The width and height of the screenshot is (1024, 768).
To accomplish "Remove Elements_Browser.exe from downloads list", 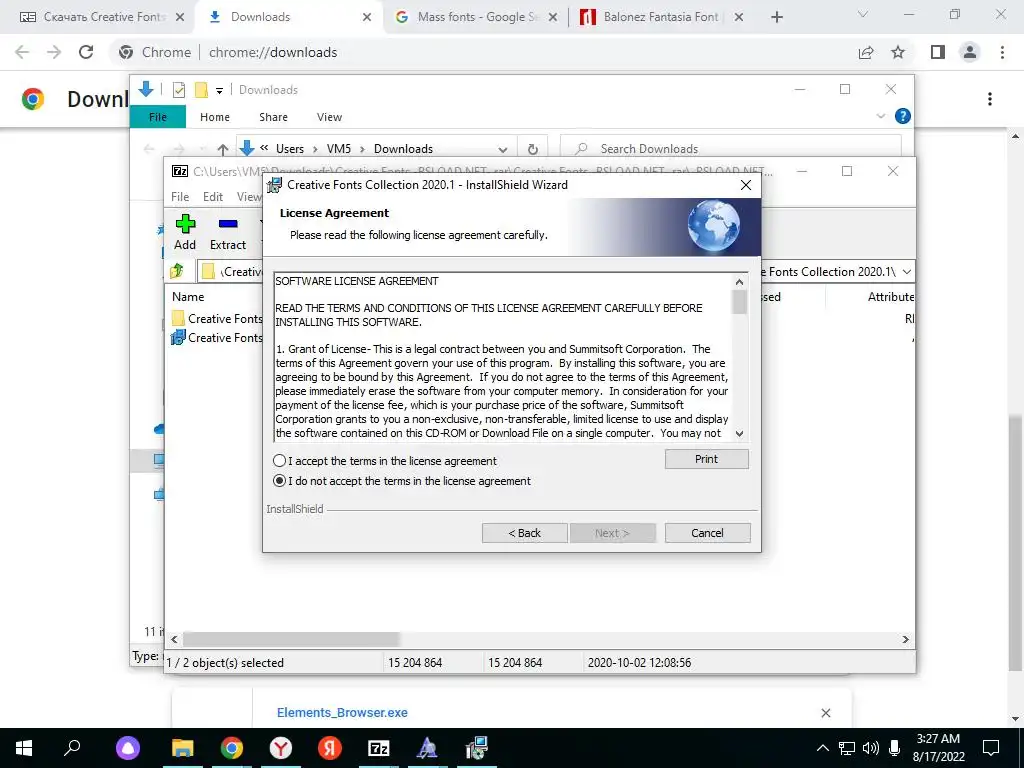I will pos(825,712).
